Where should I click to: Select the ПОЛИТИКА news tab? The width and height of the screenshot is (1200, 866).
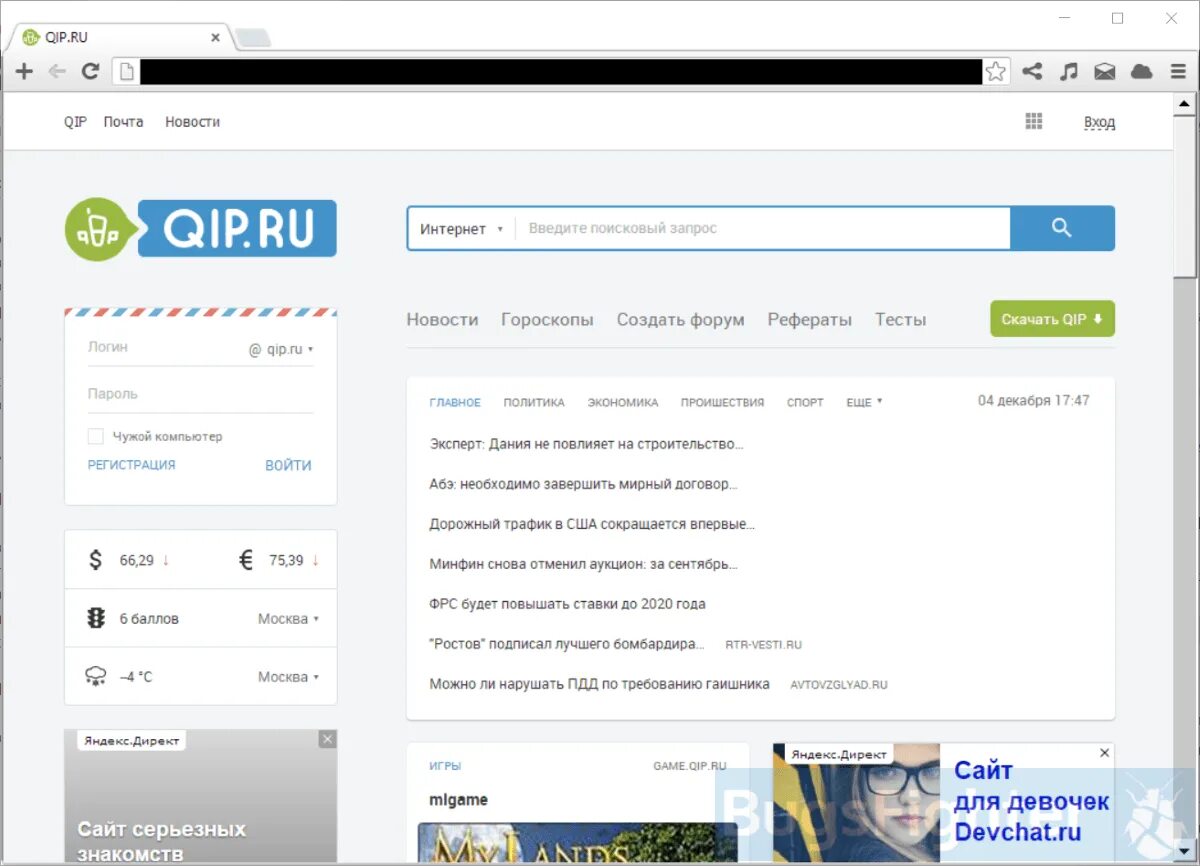534,402
